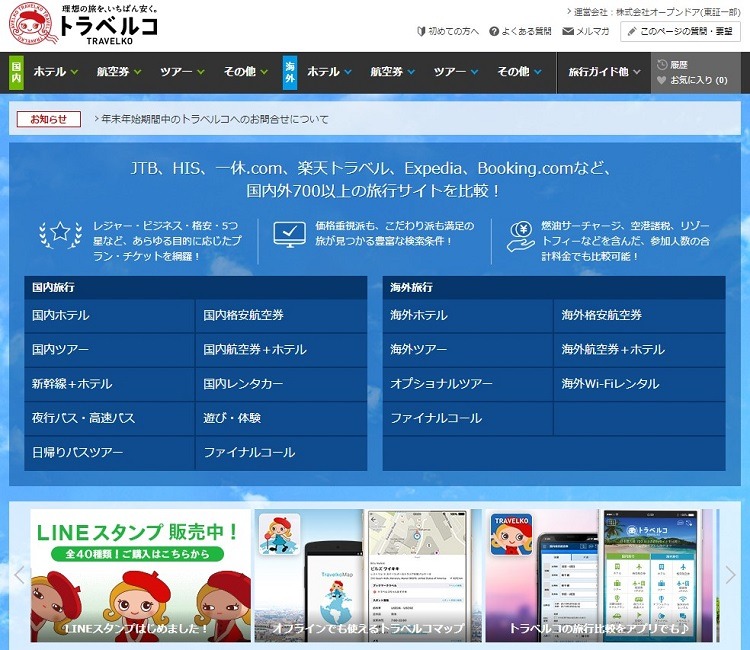Open 初めての方へ link

pos(453,32)
